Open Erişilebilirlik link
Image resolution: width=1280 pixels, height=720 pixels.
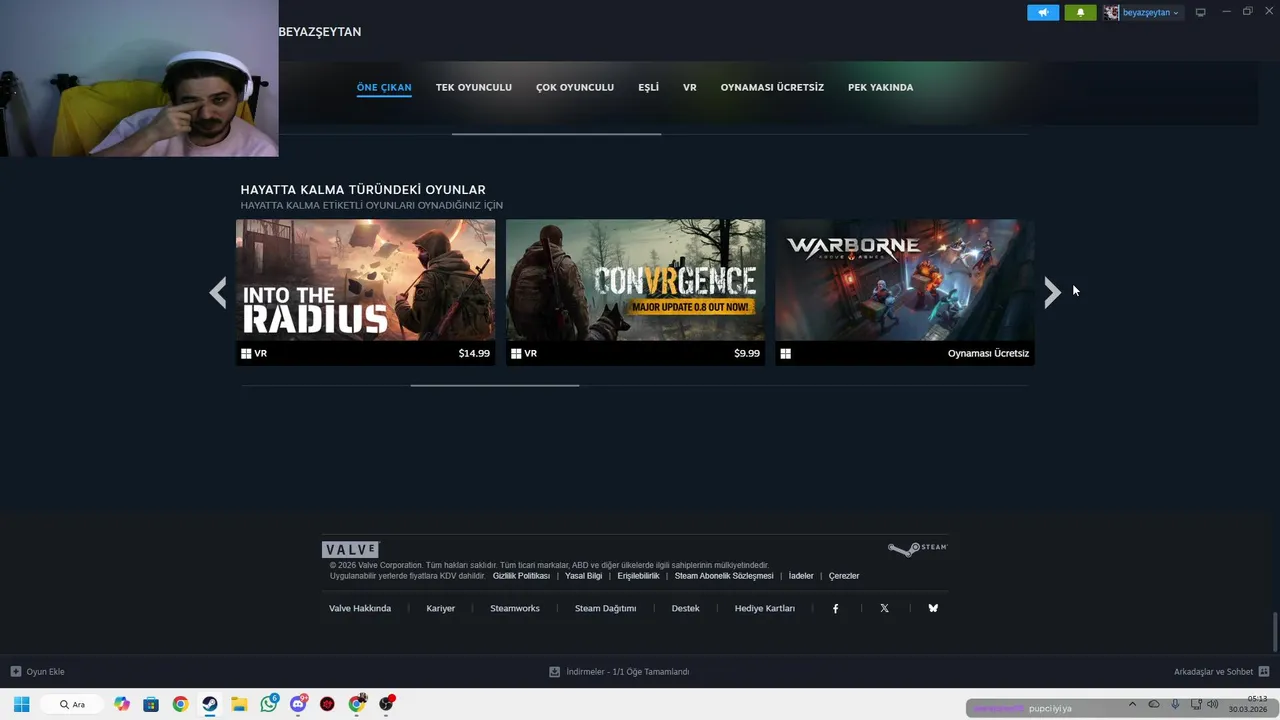click(638, 576)
